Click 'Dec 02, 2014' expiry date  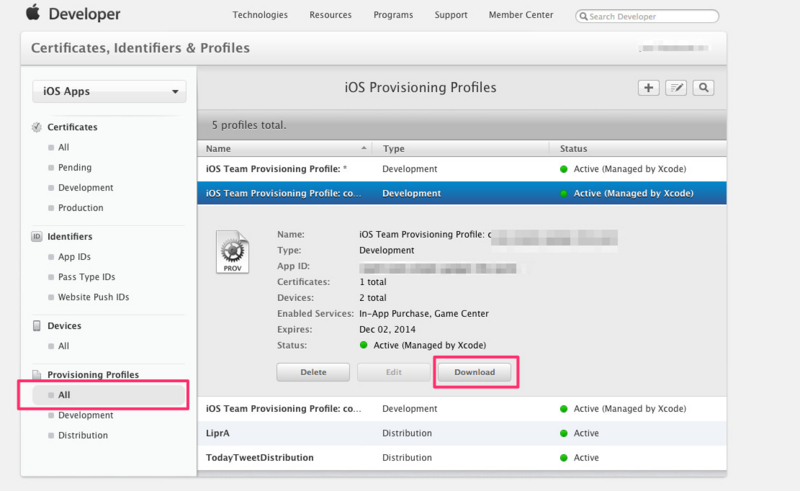387,330
